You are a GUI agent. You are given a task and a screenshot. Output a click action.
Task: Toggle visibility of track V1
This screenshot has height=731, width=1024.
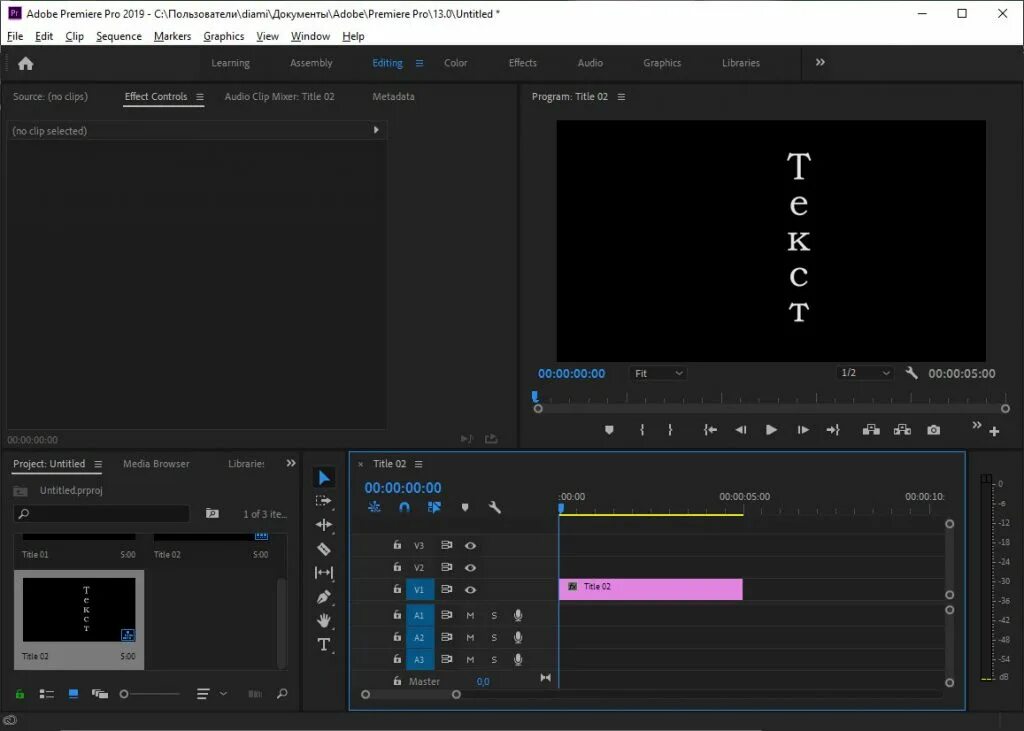point(471,590)
